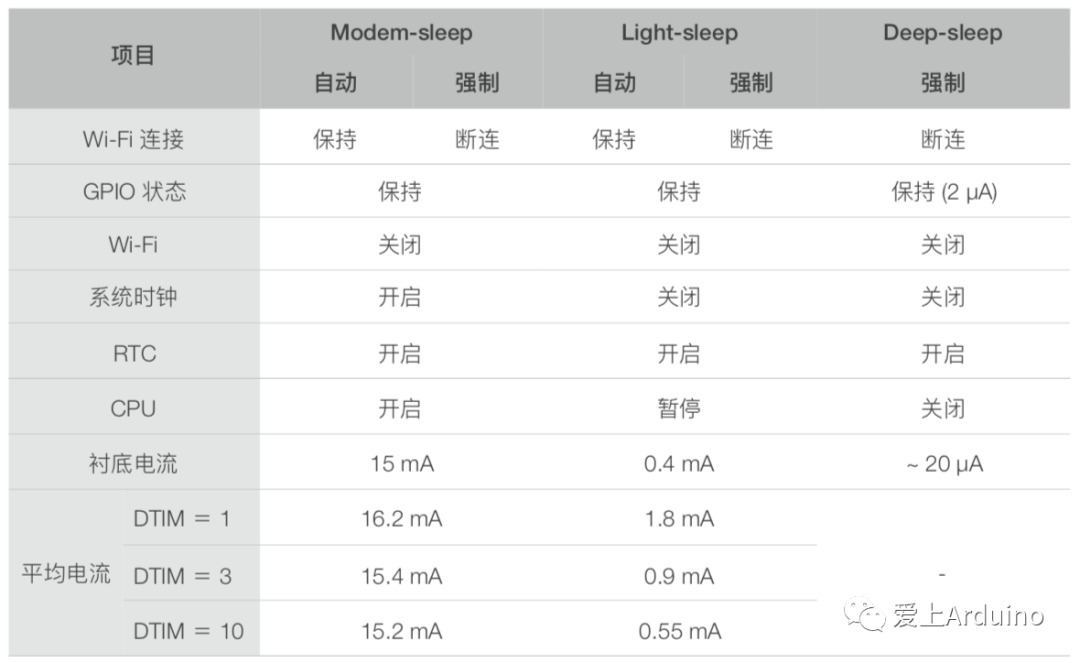Click the 保持 (2 µA) cell
Screen dimensions: 1080x663
pyautogui.click(x=944, y=191)
